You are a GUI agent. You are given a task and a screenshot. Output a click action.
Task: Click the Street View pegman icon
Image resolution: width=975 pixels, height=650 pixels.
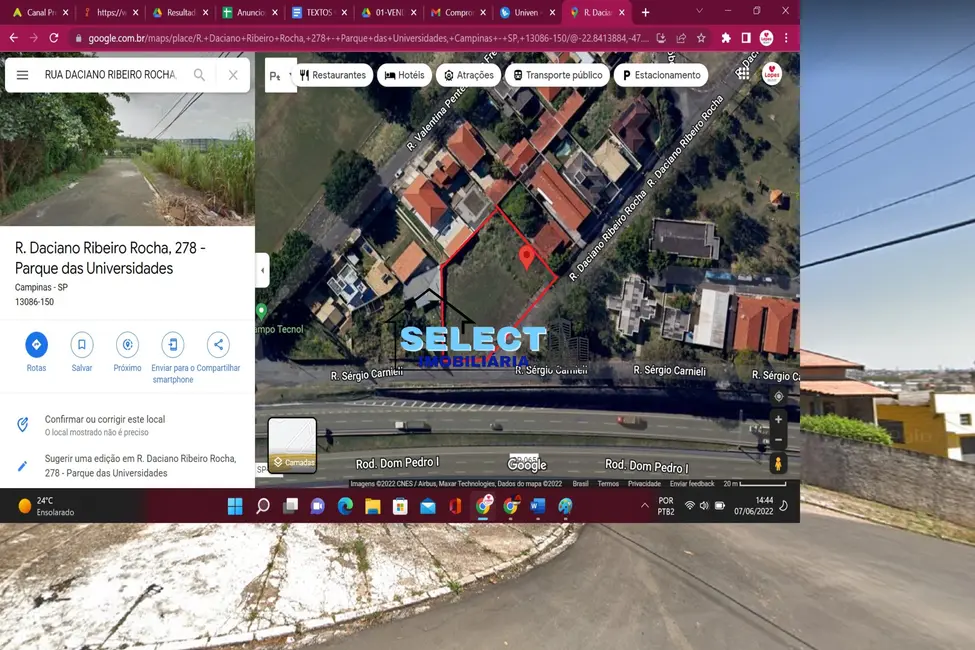click(x=778, y=463)
